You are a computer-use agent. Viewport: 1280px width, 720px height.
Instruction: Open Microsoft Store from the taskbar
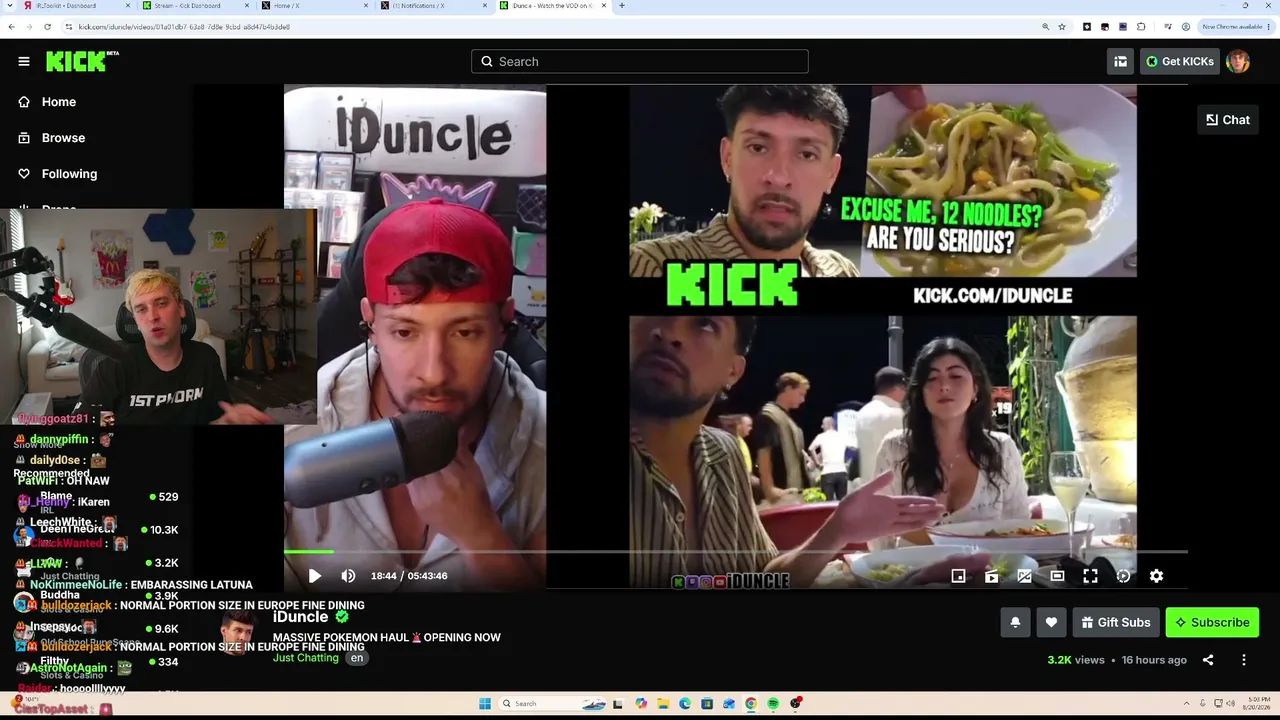point(707,704)
